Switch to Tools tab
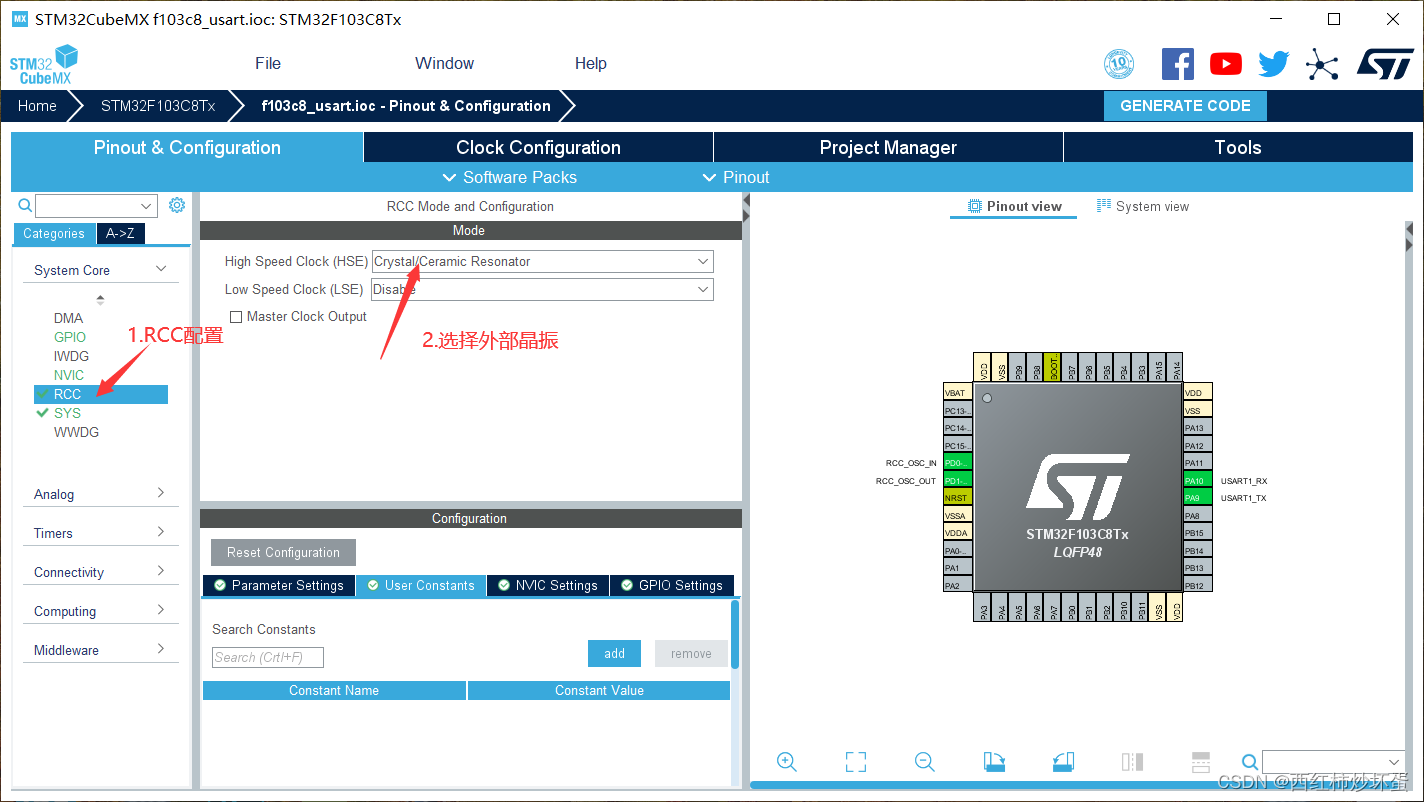The image size is (1424, 802). click(x=1238, y=147)
